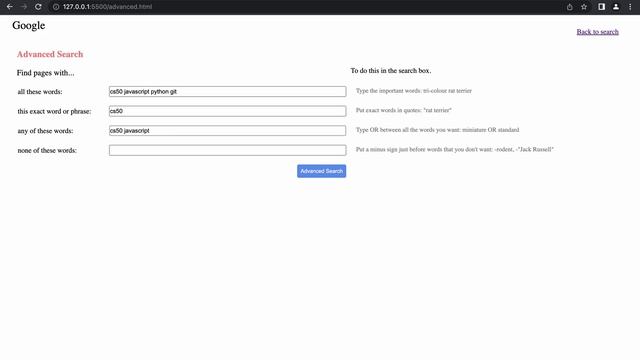640x360 pixels.
Task: Click the Back to search link
Action: coord(597,32)
